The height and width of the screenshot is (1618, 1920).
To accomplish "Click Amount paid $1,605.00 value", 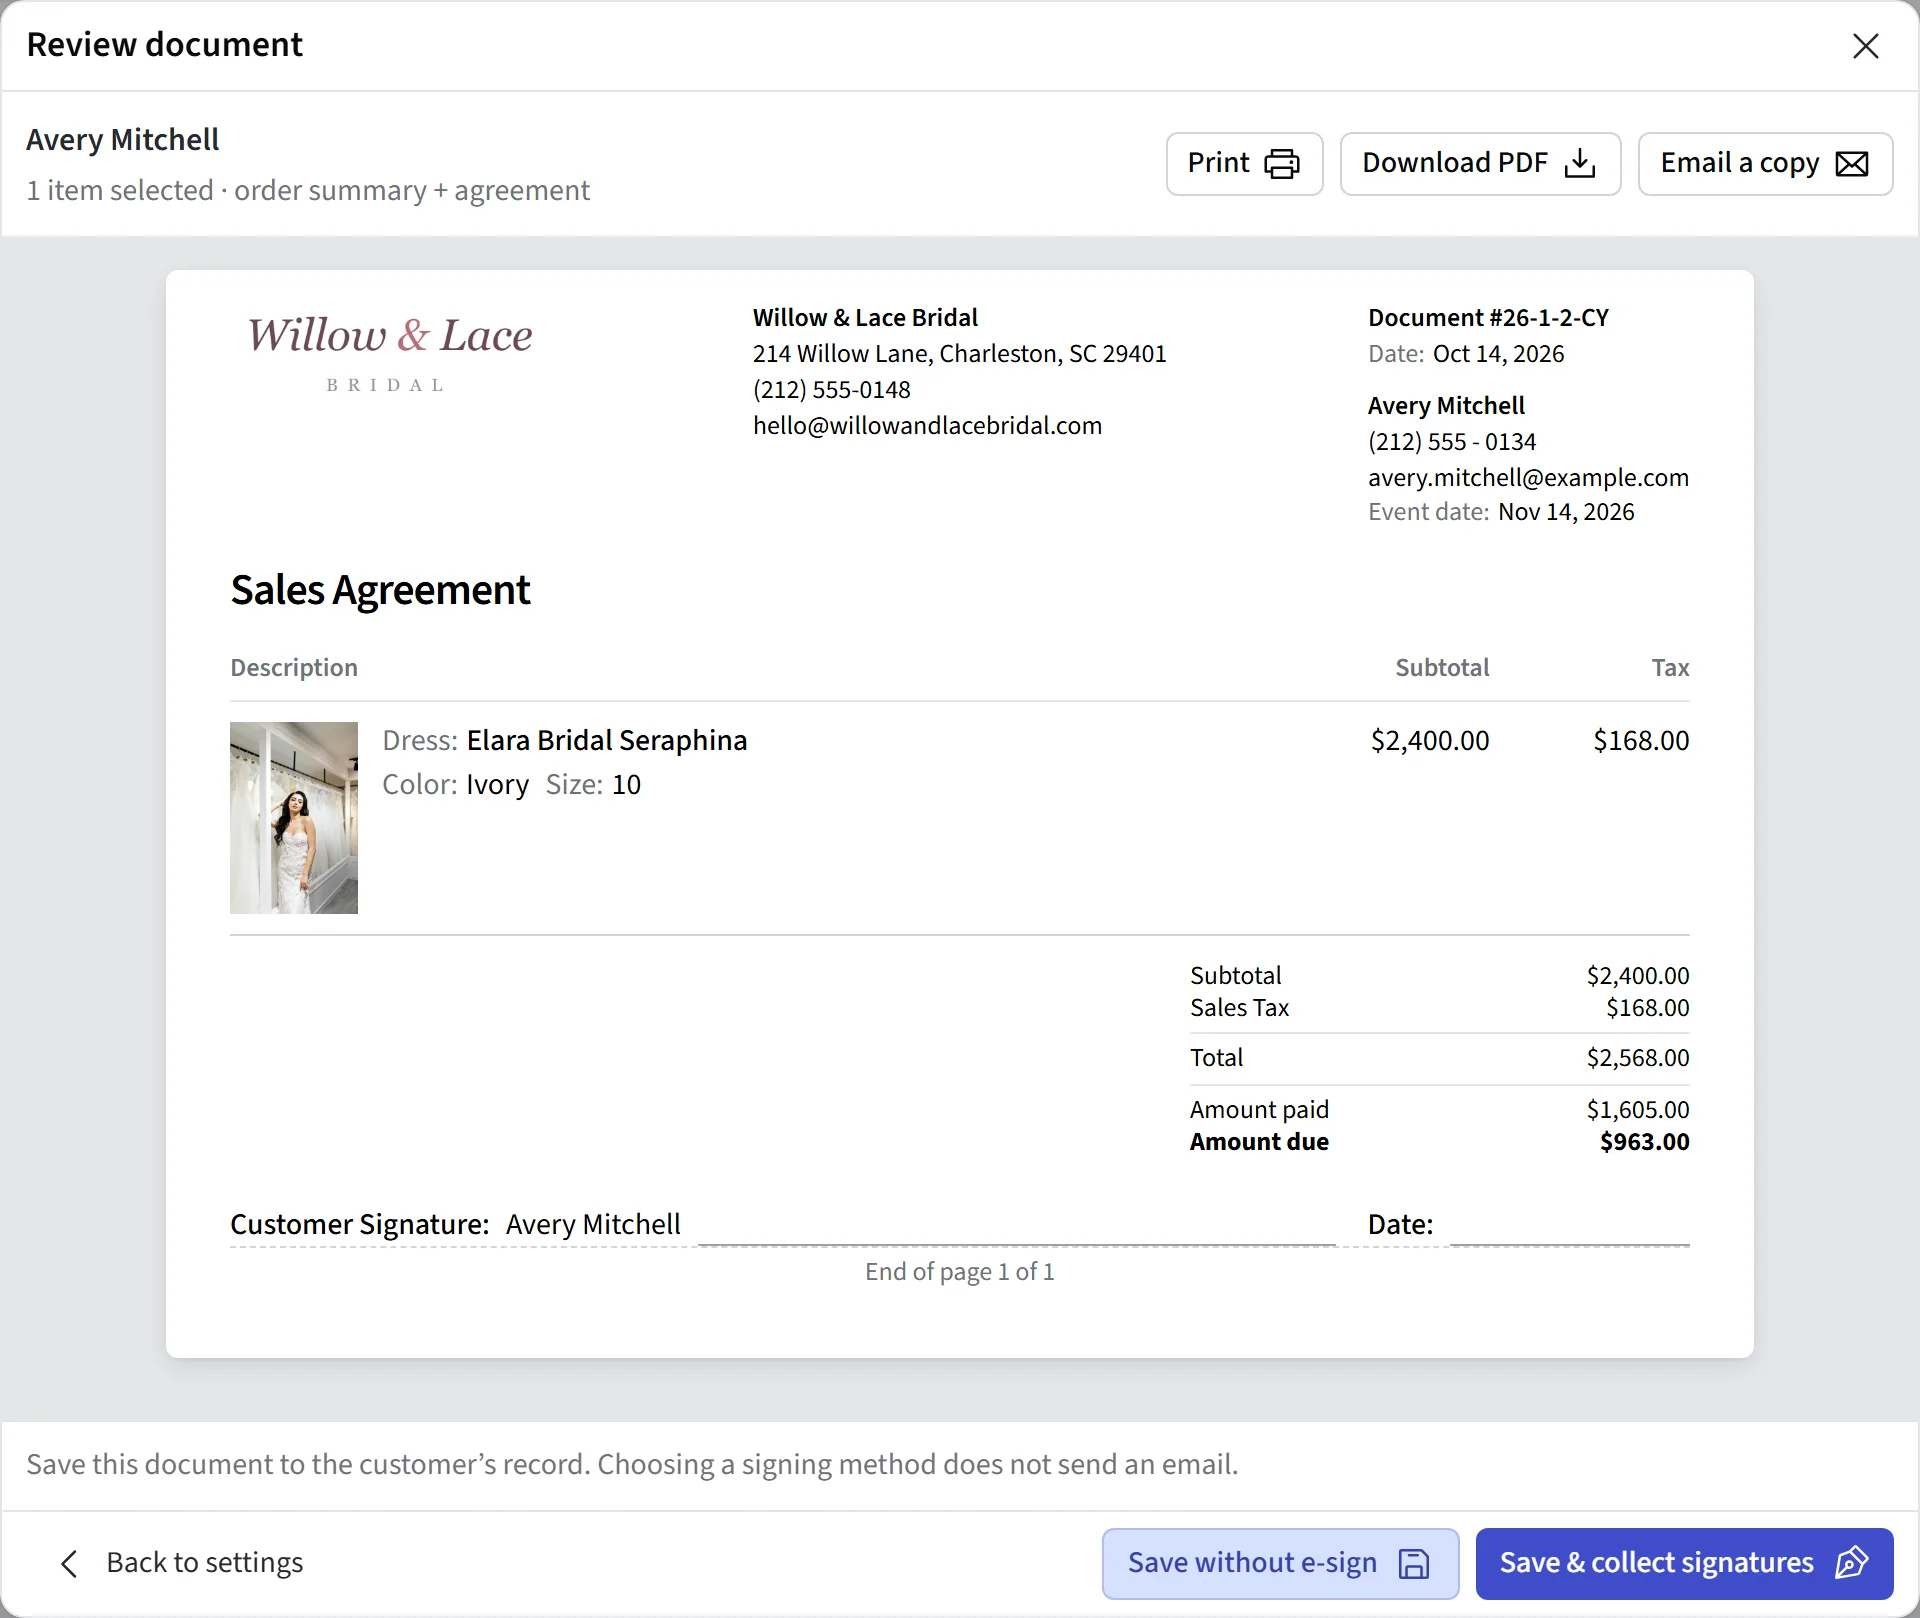I will click(1637, 1110).
